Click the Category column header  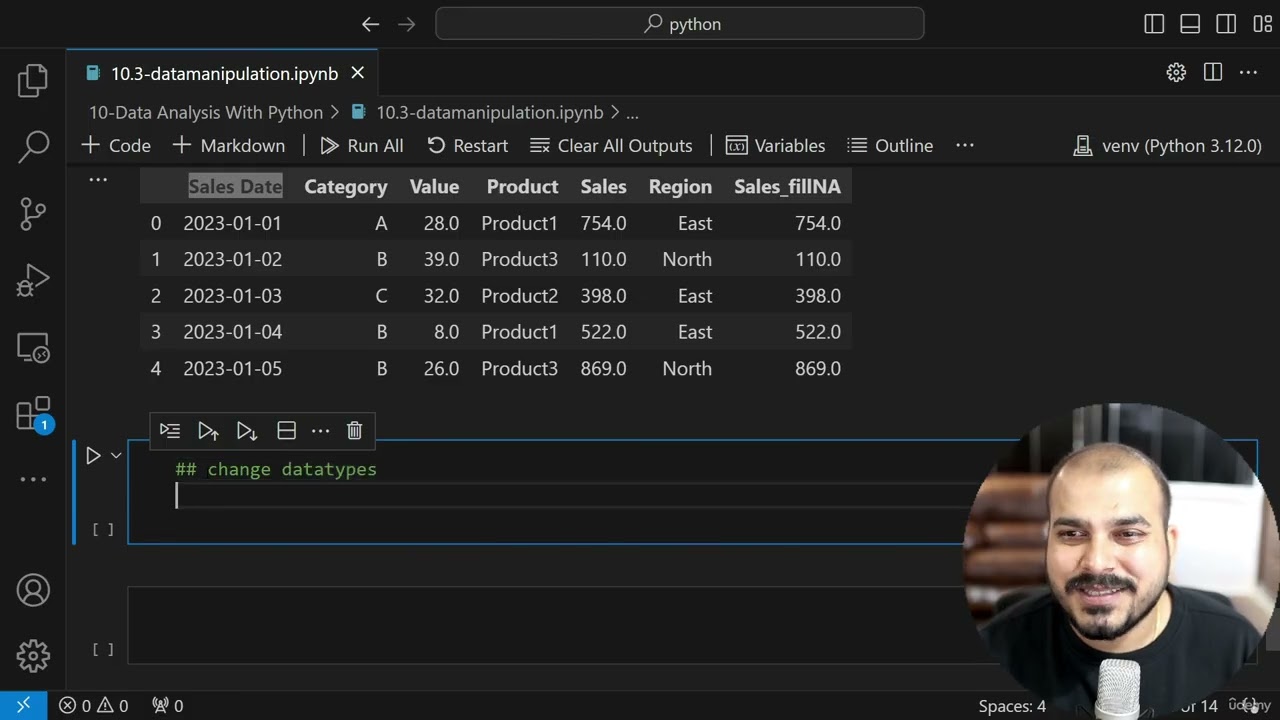(345, 187)
